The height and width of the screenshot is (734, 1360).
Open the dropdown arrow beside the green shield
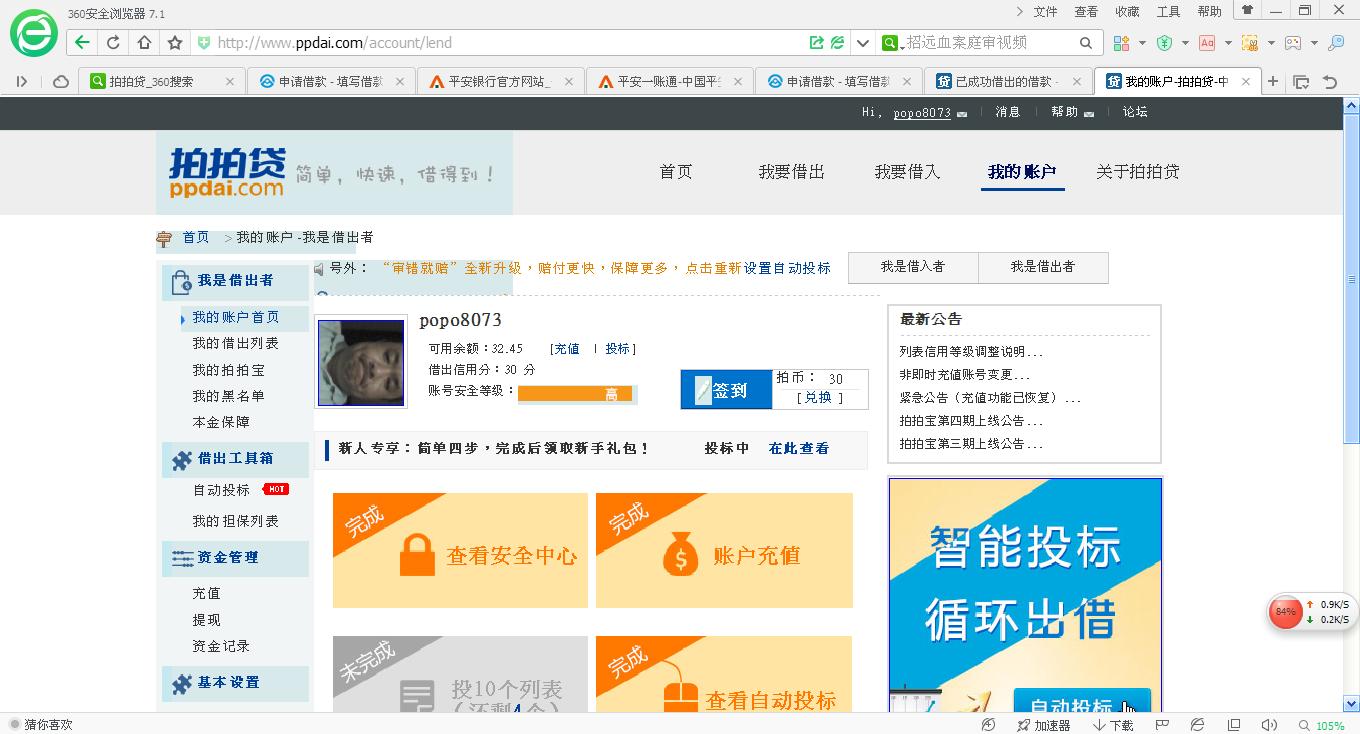coord(1185,43)
